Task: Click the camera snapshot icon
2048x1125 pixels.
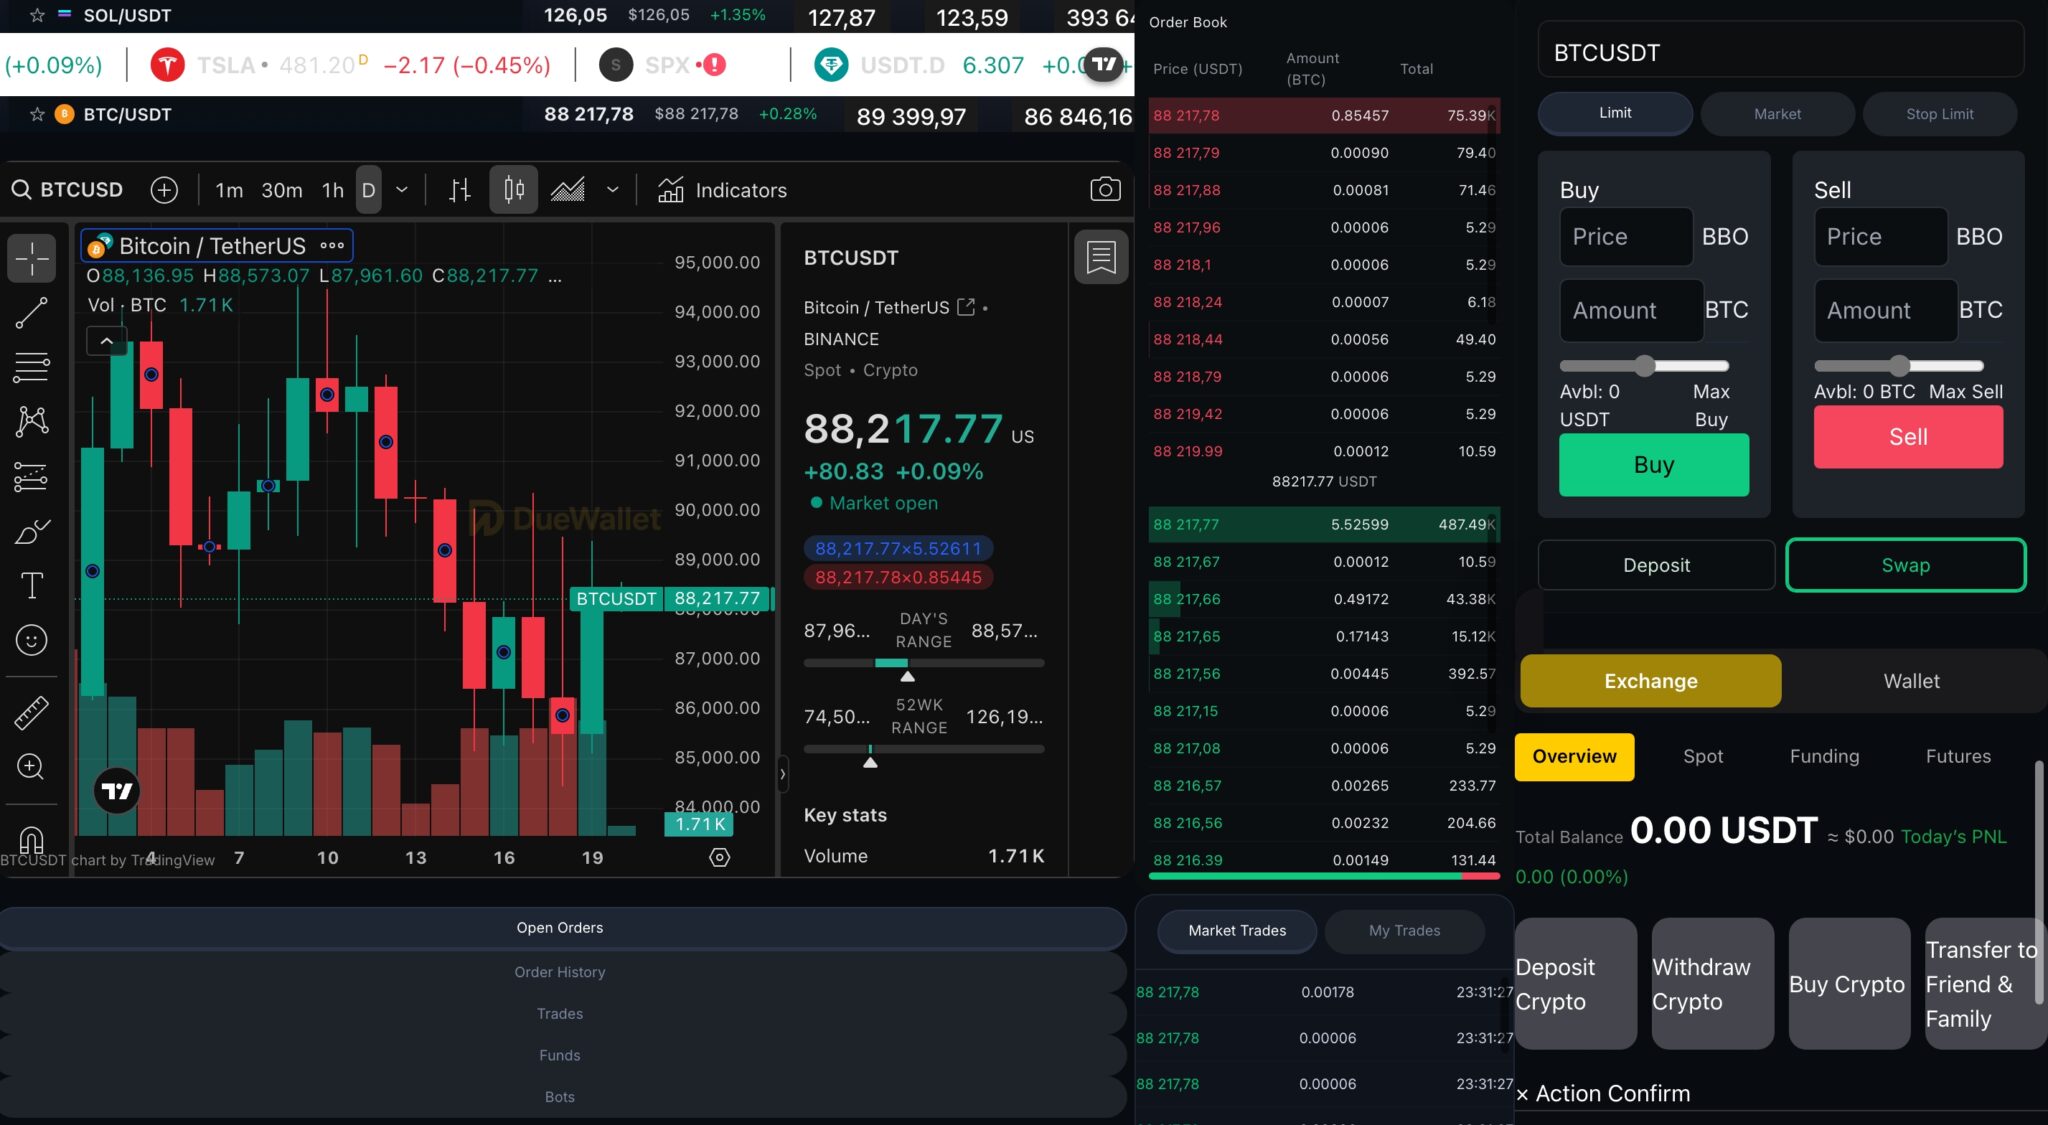Action: point(1105,189)
